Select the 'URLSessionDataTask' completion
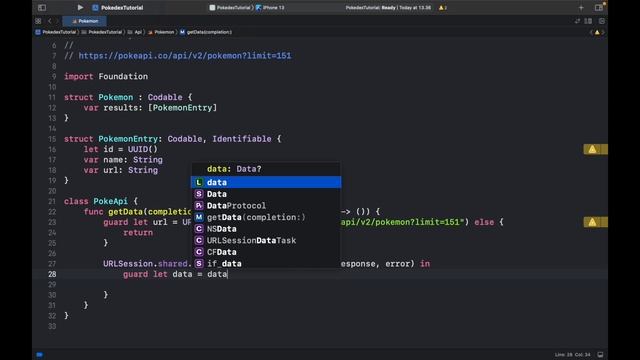 [x=266, y=240]
